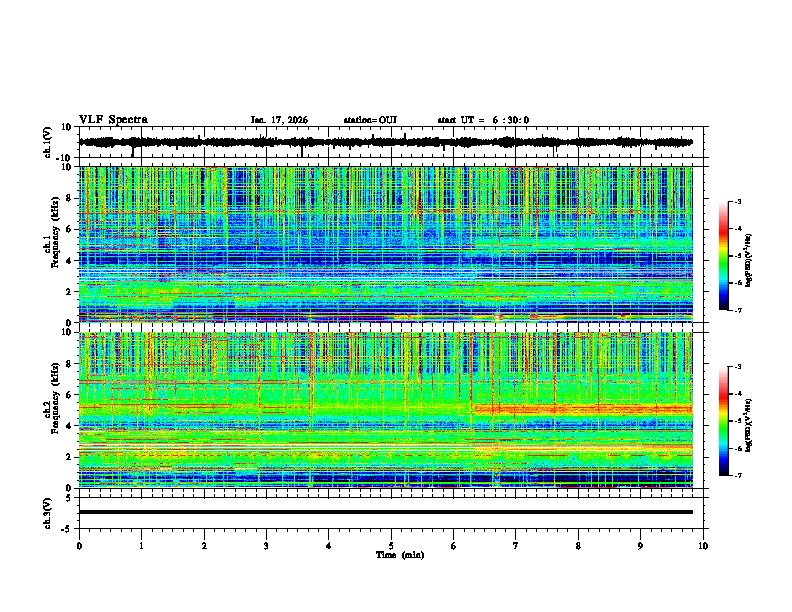The width and height of the screenshot is (792, 612).
Task: Click the flat black ch.3 voltage trace
Action: pyautogui.click(x=385, y=512)
